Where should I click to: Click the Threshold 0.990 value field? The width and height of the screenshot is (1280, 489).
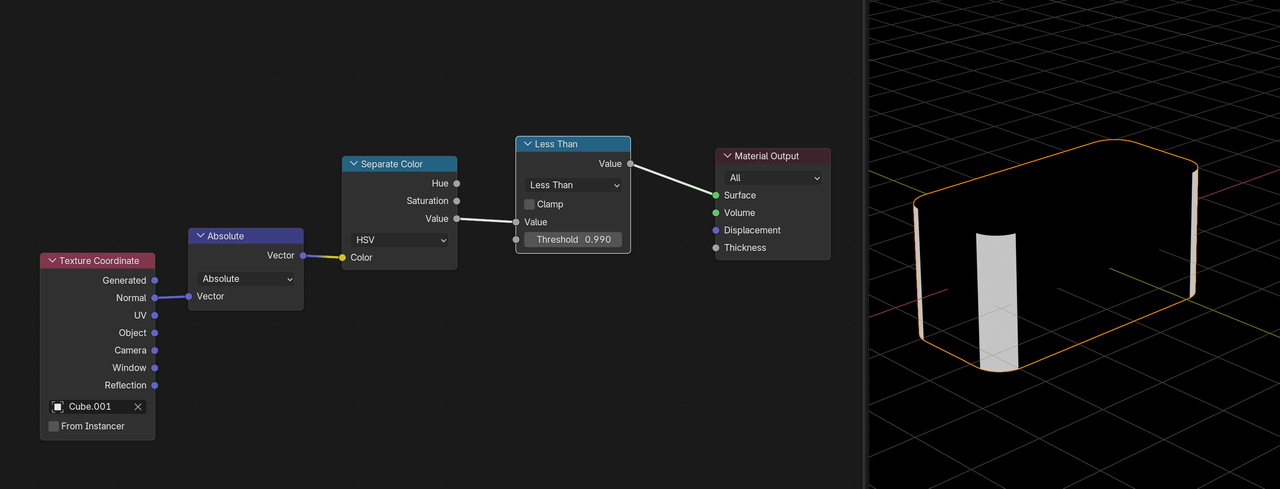[x=573, y=240]
